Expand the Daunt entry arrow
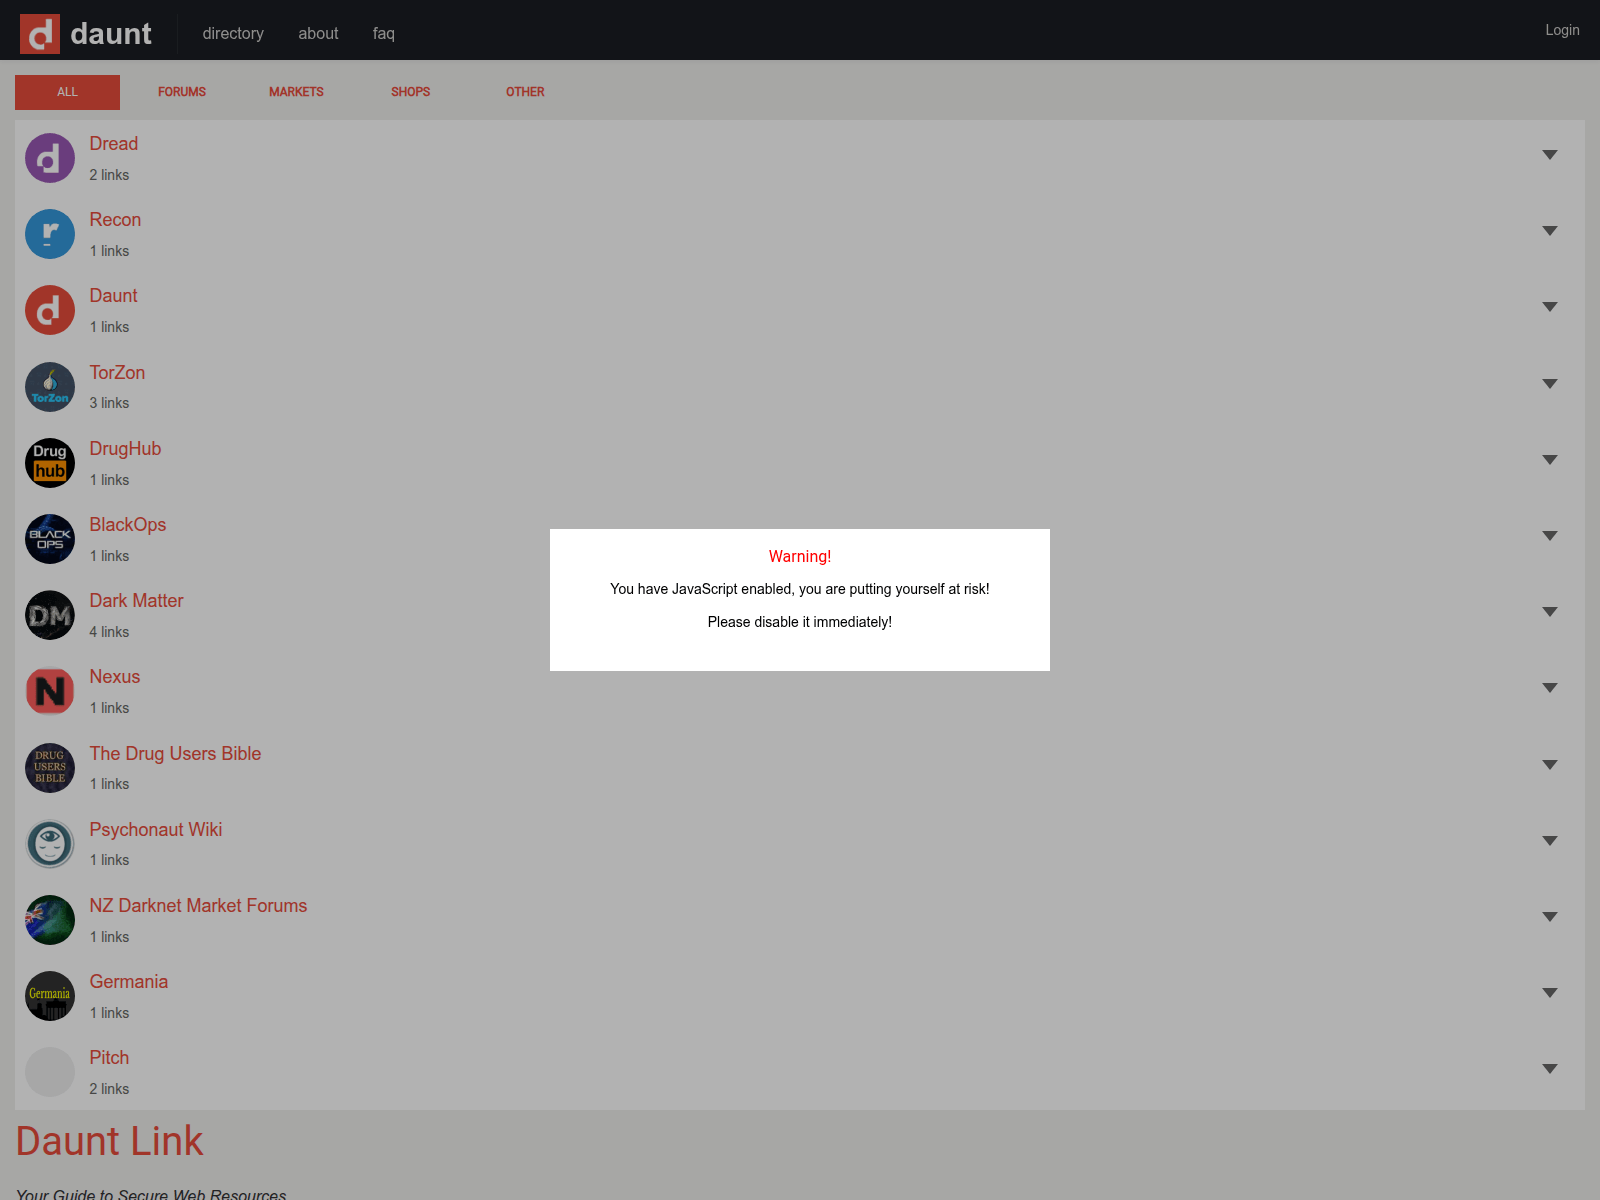The image size is (1600, 1200). click(x=1550, y=307)
